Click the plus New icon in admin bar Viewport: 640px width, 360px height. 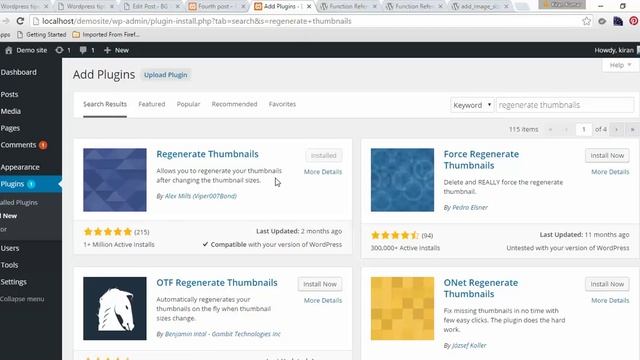[107, 50]
